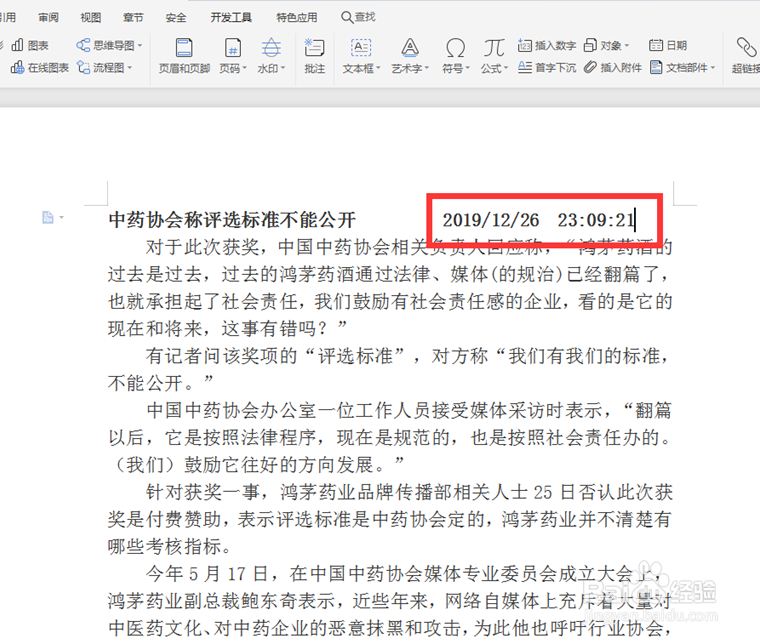
Task: Click the 水印 watermark icon
Action: [271, 48]
